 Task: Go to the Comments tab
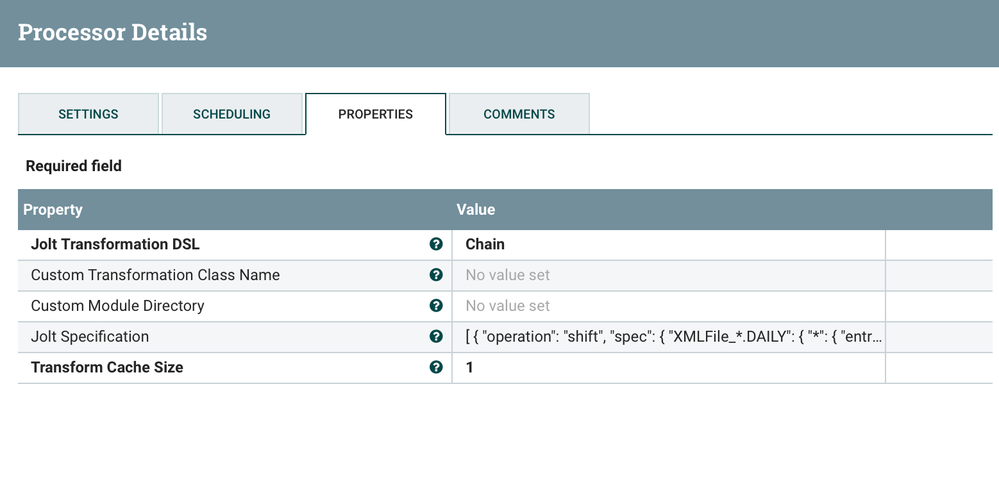pyautogui.click(x=519, y=114)
